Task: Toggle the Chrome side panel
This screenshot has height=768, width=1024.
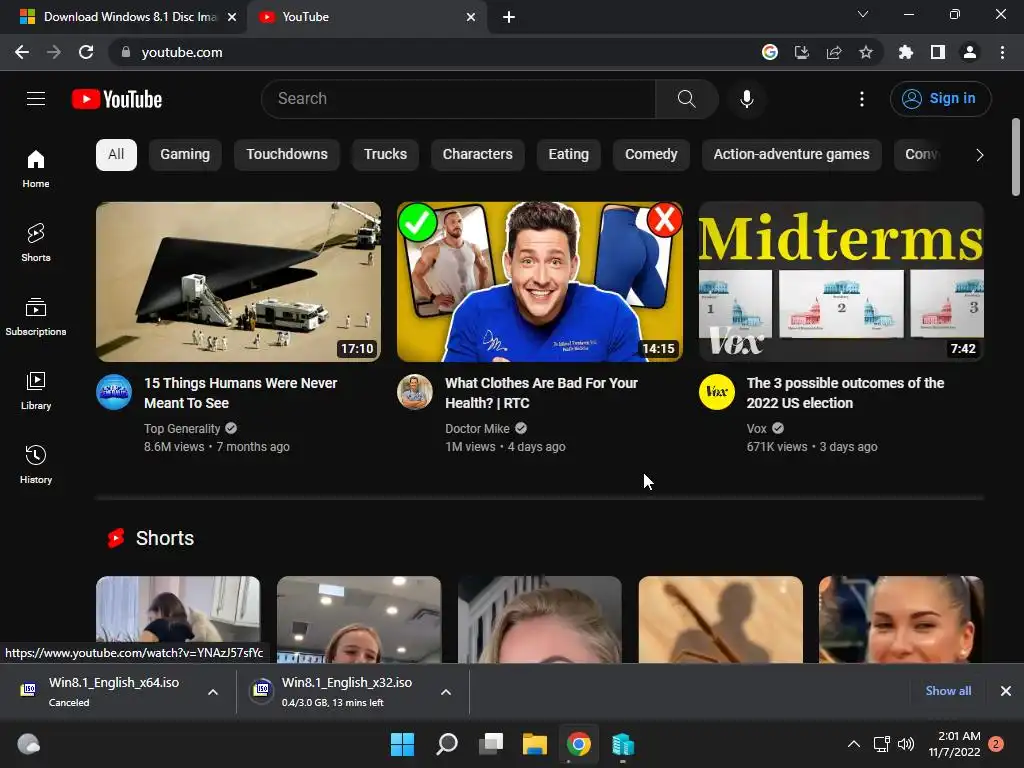Action: click(938, 52)
